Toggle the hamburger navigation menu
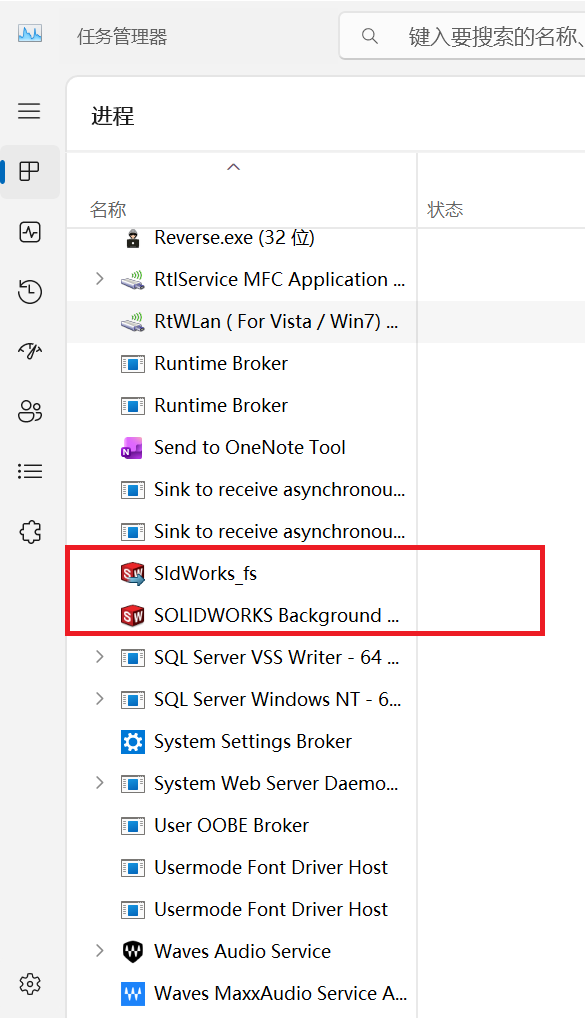Screen dimensions: 585x1018 click(29, 111)
